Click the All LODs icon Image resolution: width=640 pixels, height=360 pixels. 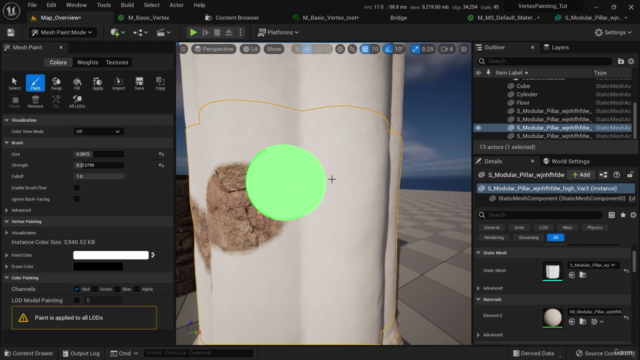(x=77, y=101)
